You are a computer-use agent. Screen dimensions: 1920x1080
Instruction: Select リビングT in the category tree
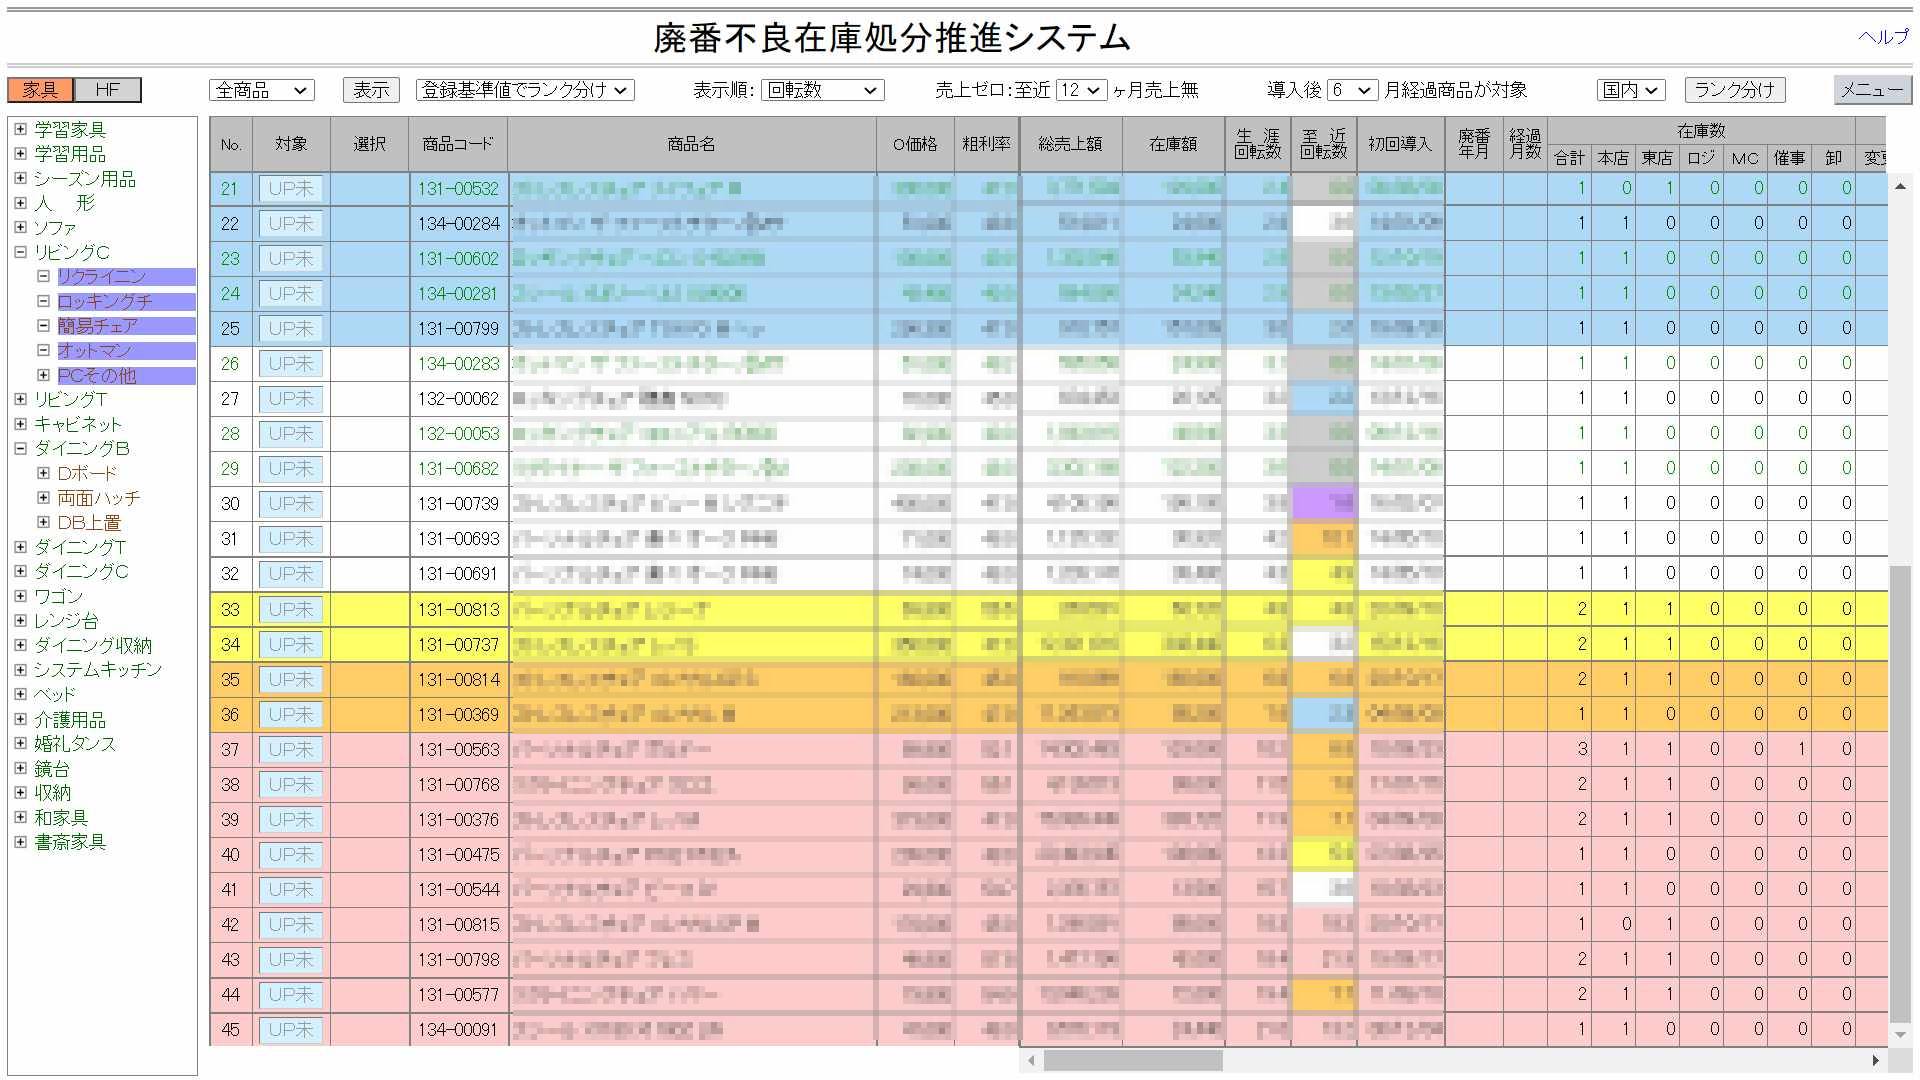70,399
